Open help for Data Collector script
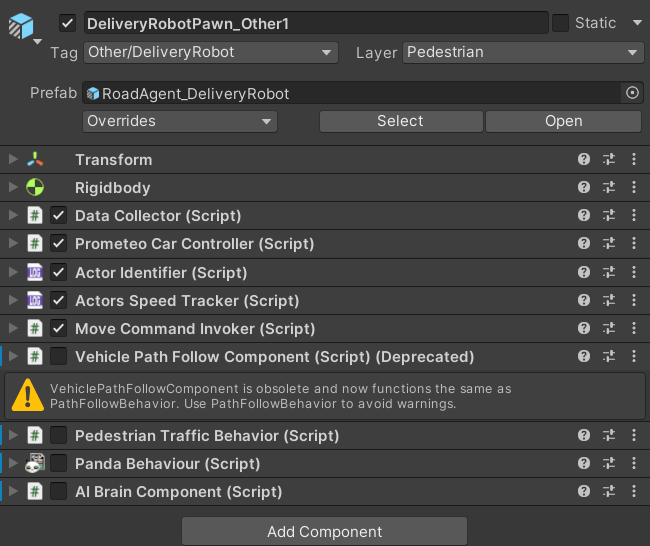The width and height of the screenshot is (650, 546). tap(584, 215)
